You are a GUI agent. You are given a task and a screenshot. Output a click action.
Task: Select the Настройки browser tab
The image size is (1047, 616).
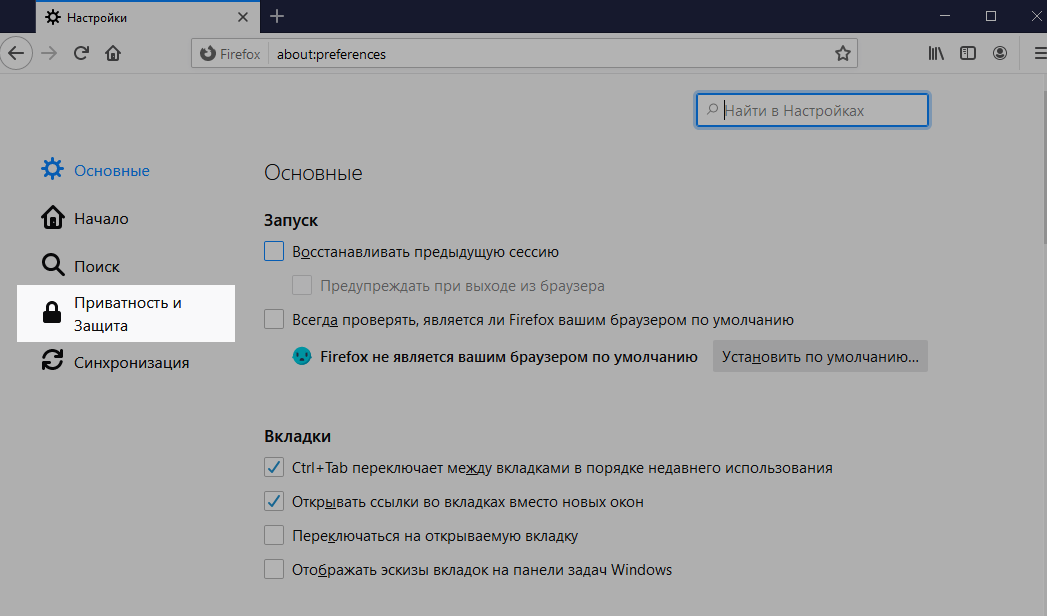(147, 17)
